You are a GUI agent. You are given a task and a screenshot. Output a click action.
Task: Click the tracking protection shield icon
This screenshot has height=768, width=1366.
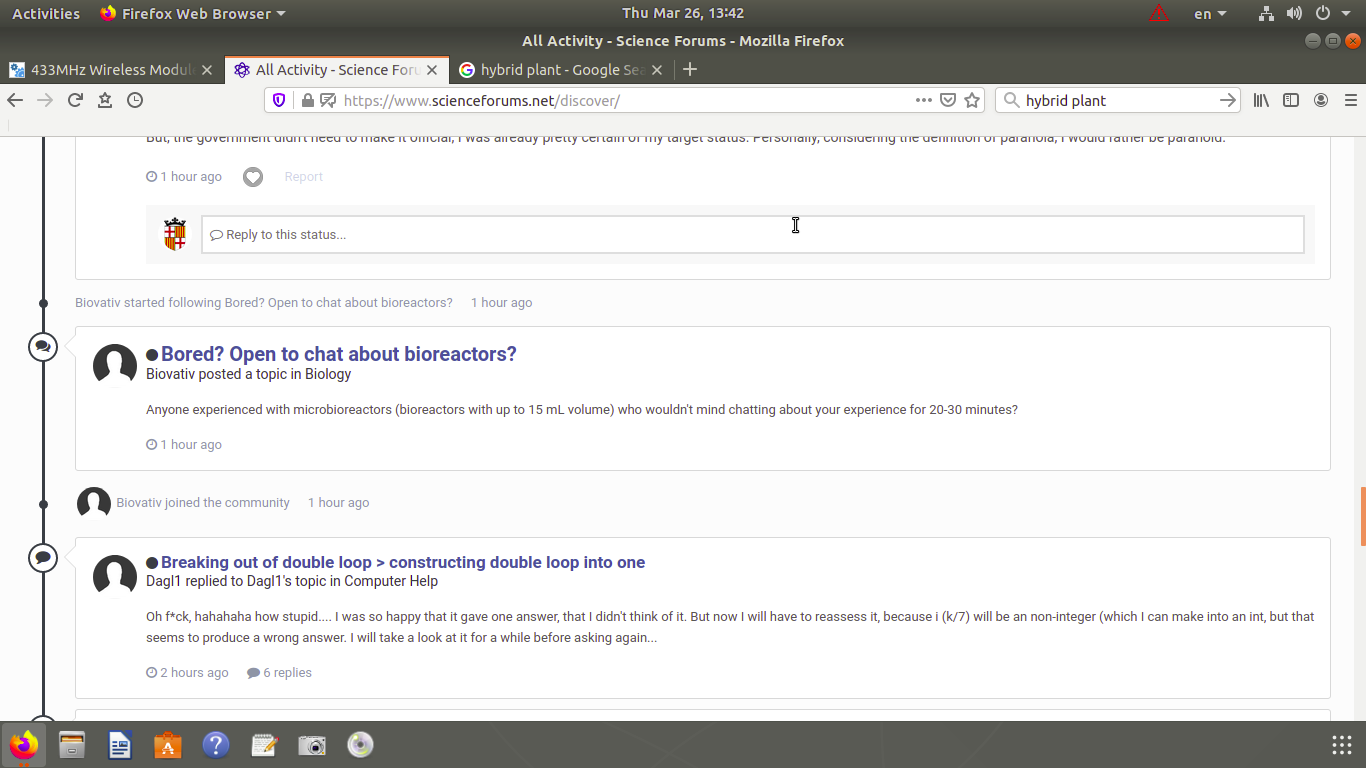coord(280,100)
